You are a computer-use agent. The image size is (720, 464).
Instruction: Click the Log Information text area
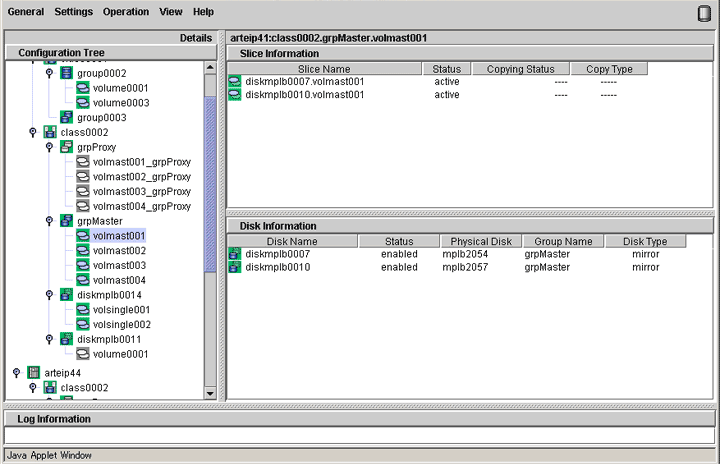pos(360,435)
